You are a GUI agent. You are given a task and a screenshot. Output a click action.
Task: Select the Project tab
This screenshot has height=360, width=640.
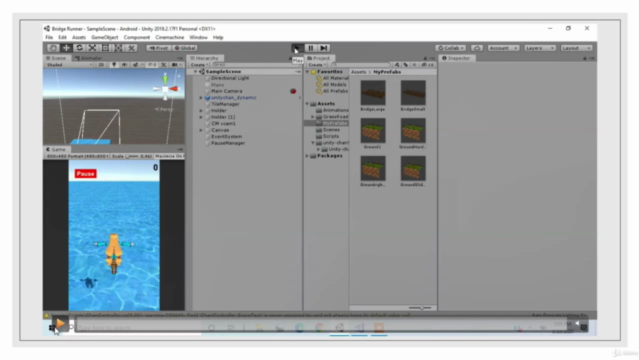tap(319, 58)
